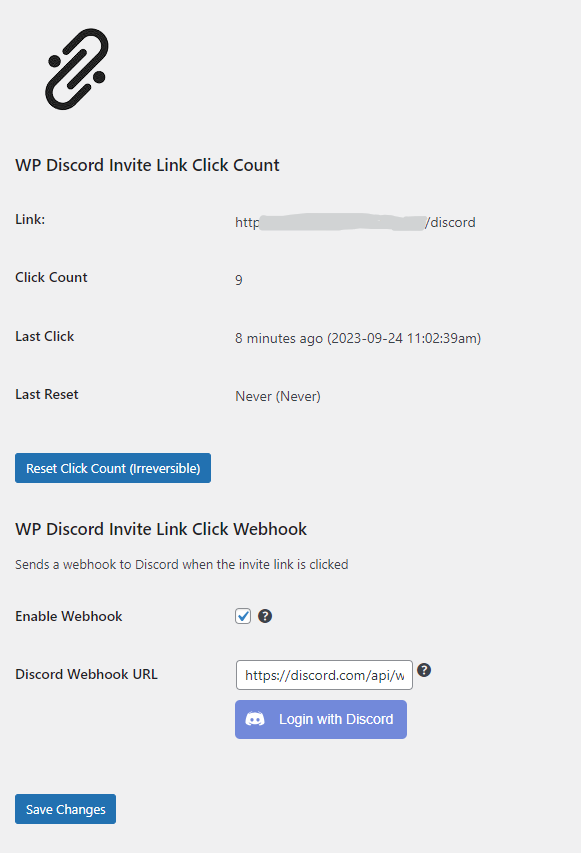581x853 pixels.
Task: Click the 'Enable Webhook' label
Action: click(69, 616)
